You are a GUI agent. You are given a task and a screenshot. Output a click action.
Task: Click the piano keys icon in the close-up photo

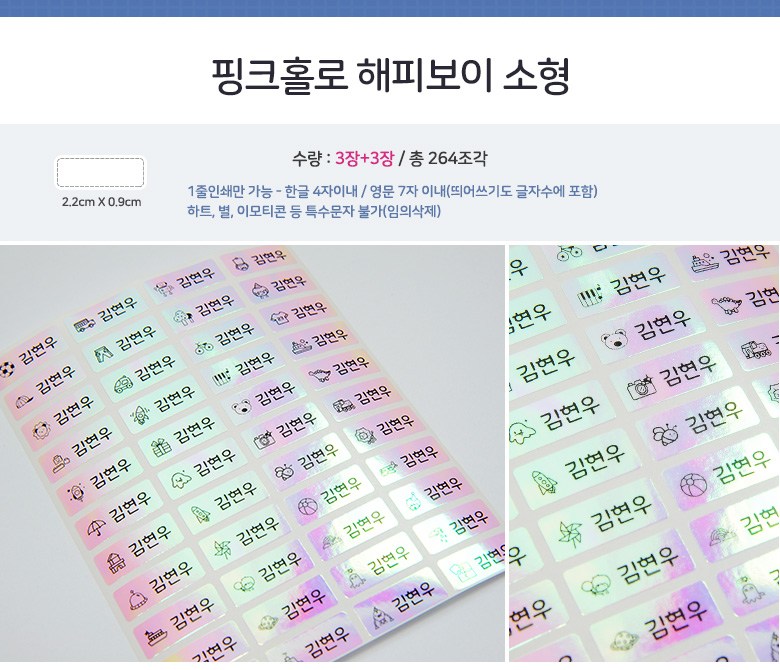point(590,297)
